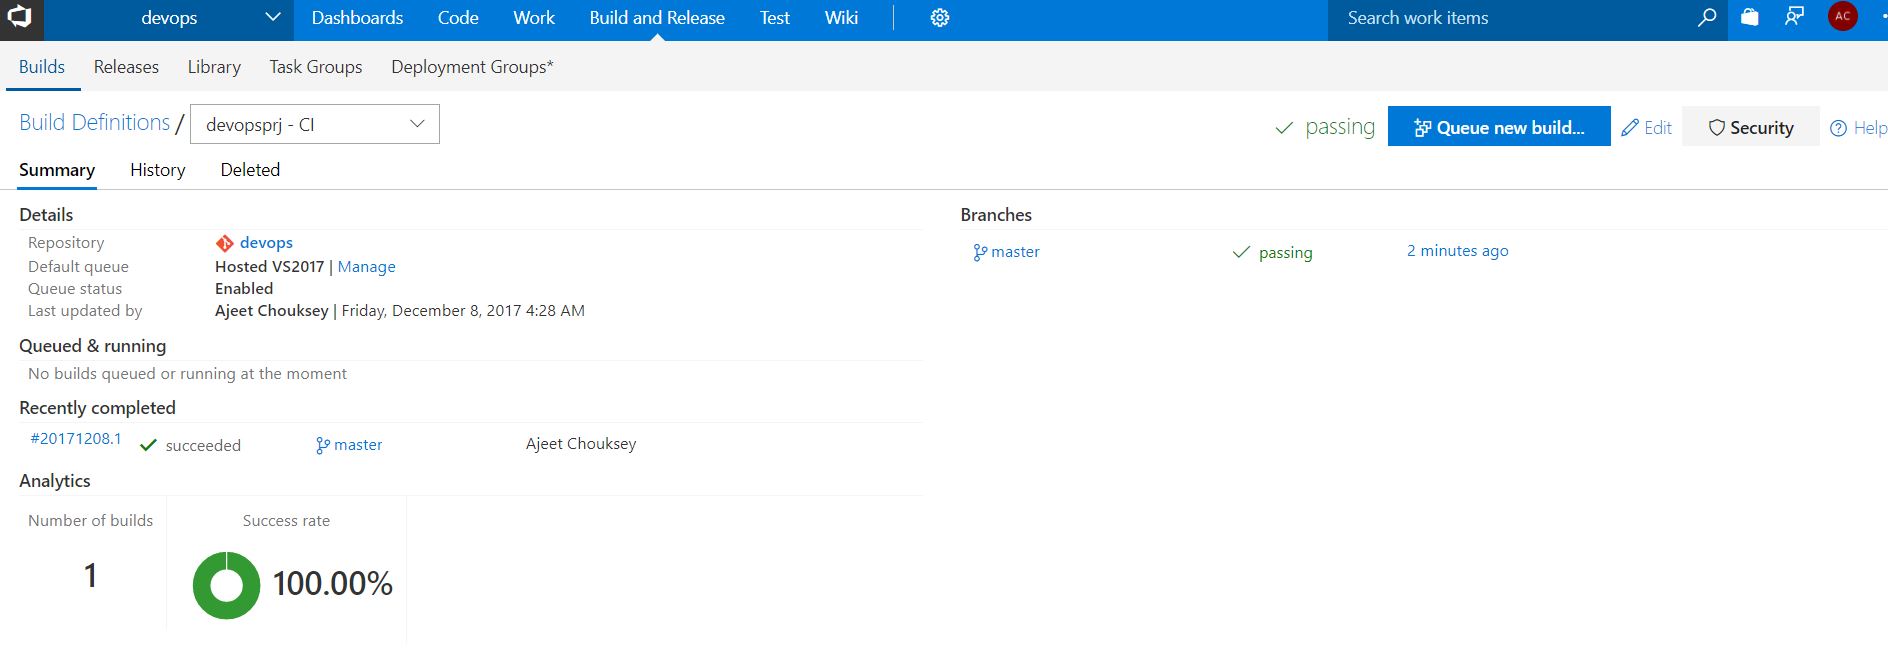1888x655 pixels.
Task: Open the AC user avatar menu
Action: pyautogui.click(x=1843, y=16)
